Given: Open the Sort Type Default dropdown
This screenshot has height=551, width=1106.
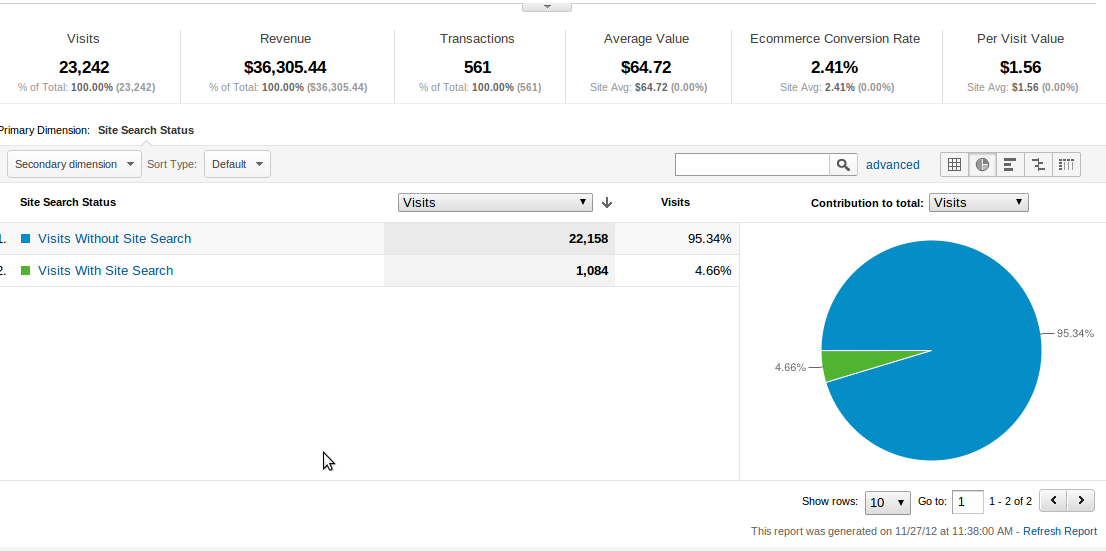Looking at the screenshot, I should pyautogui.click(x=237, y=164).
